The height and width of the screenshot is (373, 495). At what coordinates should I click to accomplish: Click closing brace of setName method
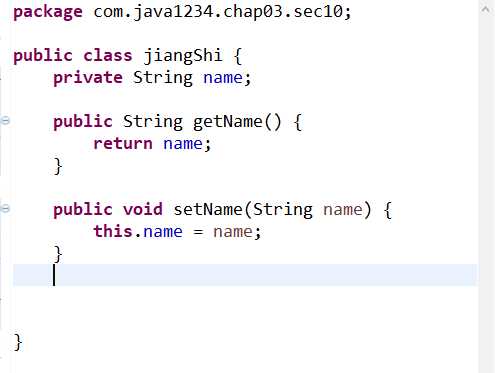pyautogui.click(x=58, y=254)
